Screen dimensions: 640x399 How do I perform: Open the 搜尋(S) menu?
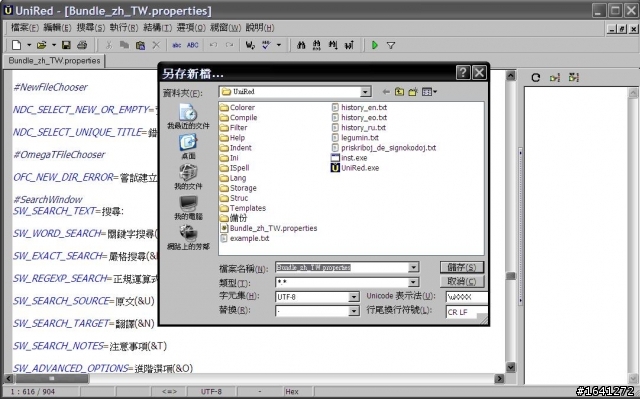click(91, 28)
